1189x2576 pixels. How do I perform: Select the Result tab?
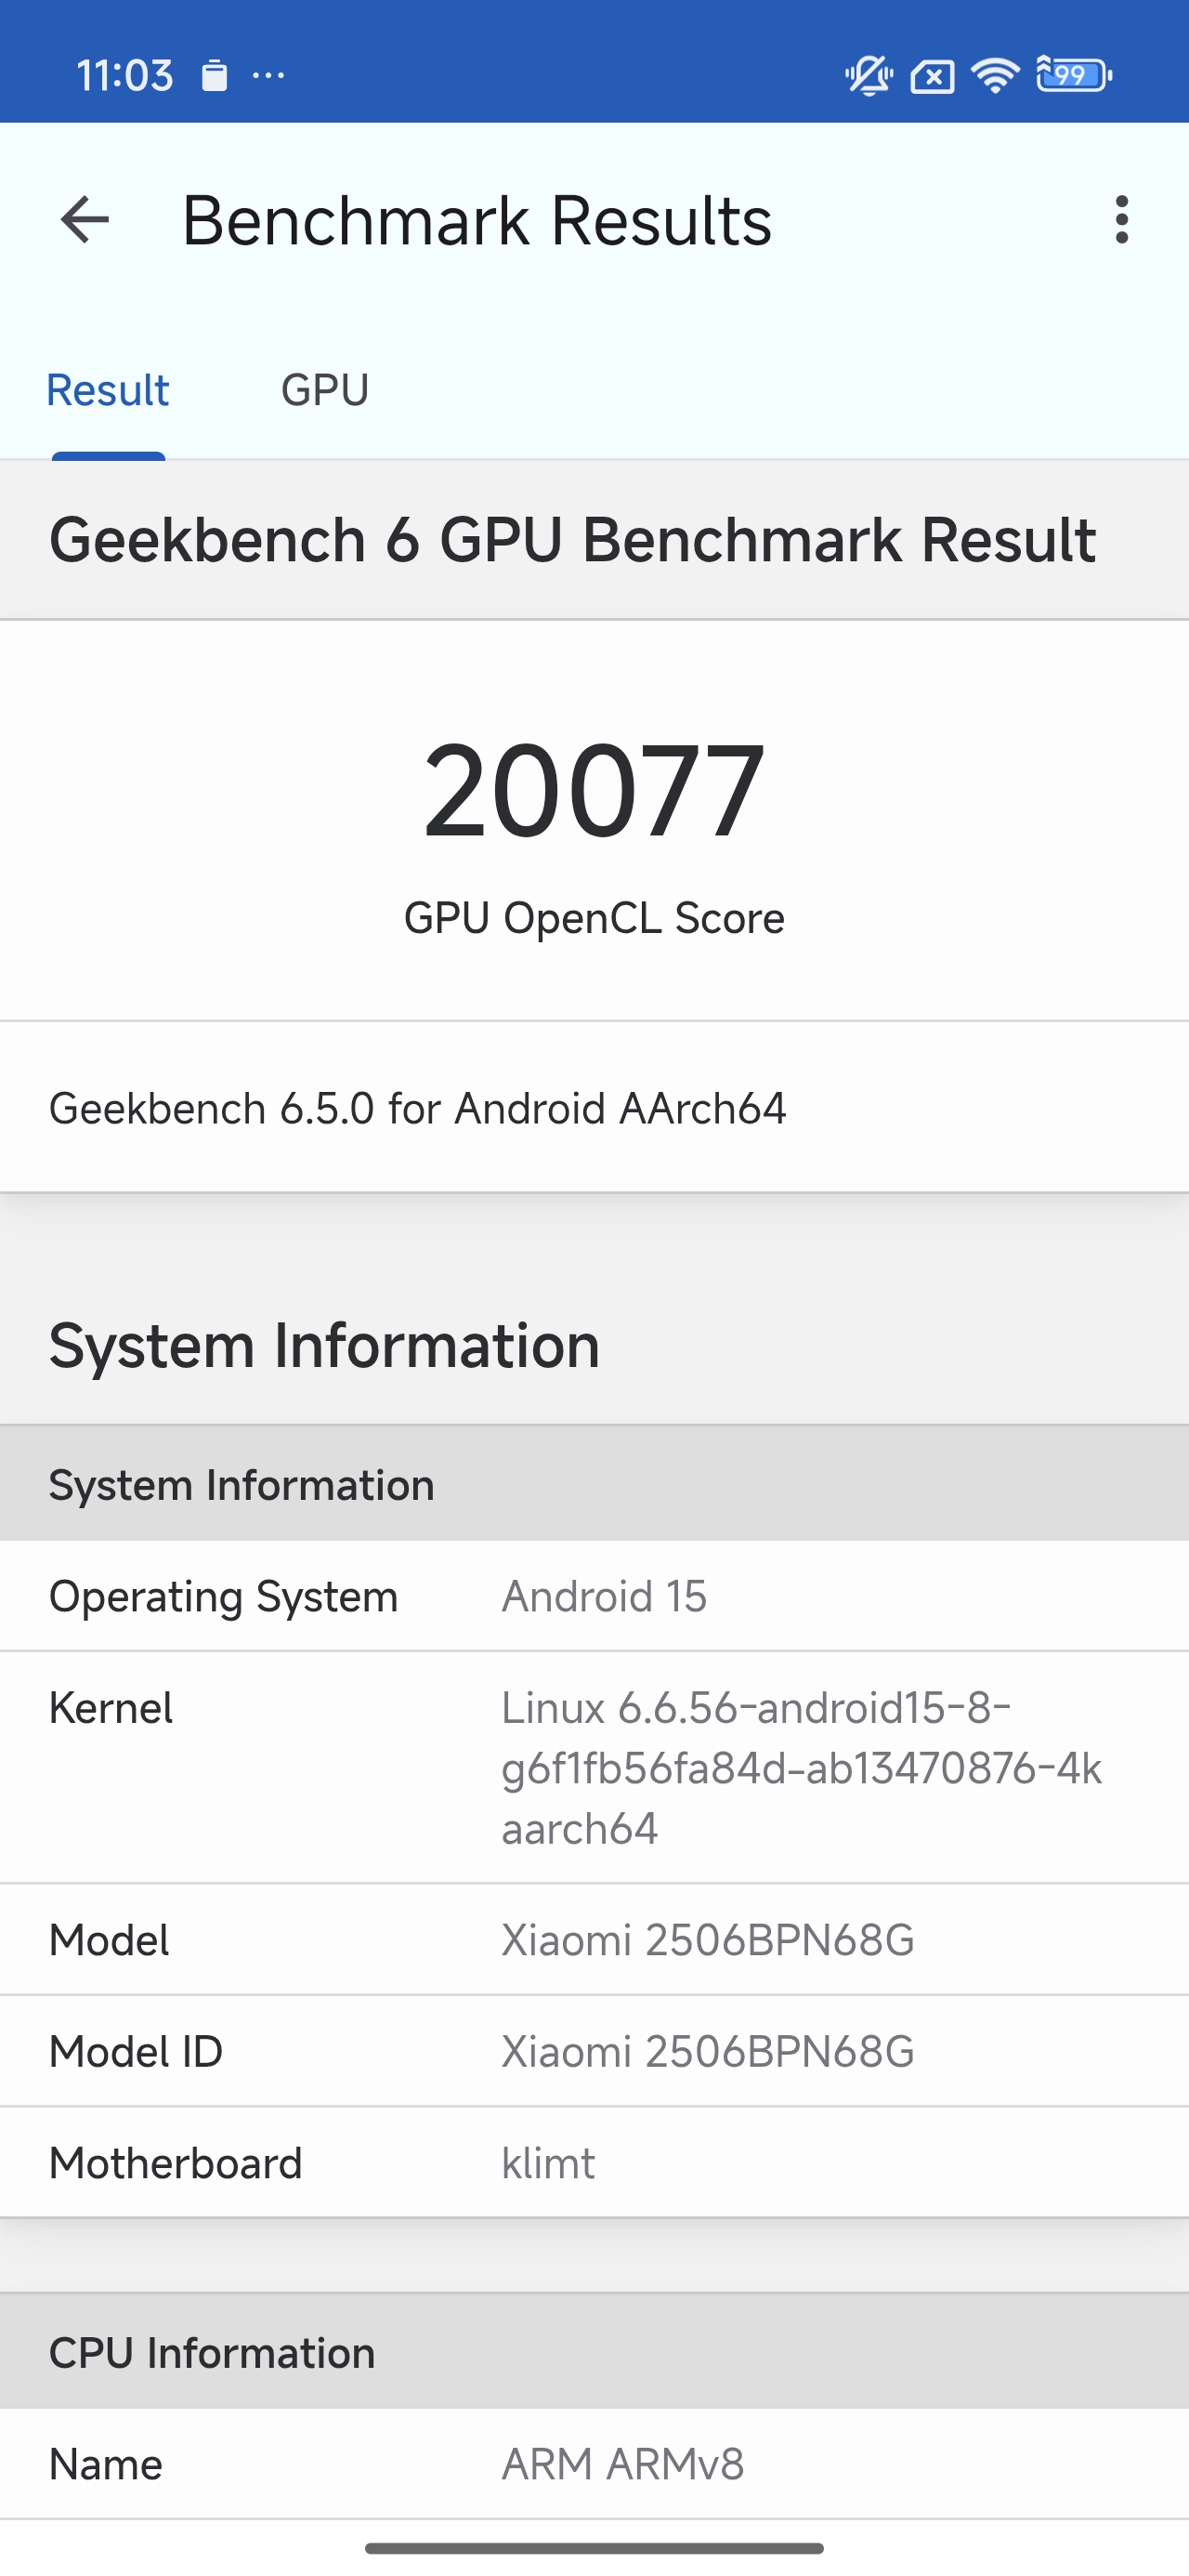tap(108, 390)
